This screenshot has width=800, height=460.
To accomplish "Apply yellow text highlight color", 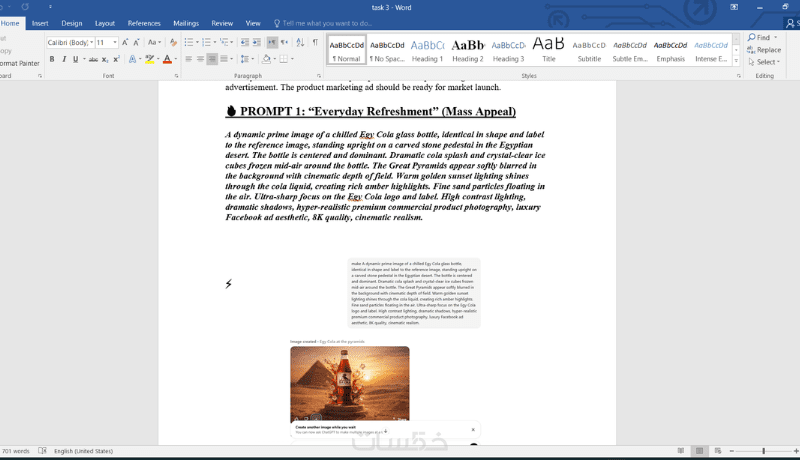I will point(149,59).
